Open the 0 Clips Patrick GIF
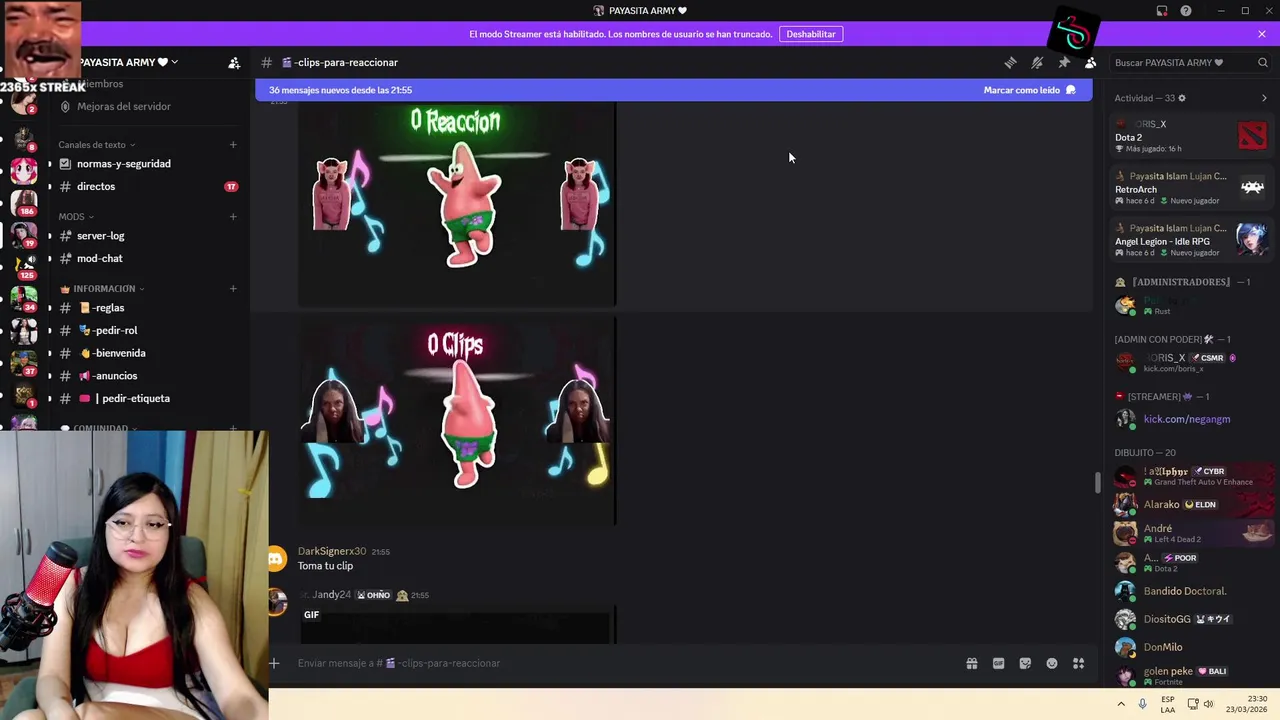 pyautogui.click(x=457, y=421)
